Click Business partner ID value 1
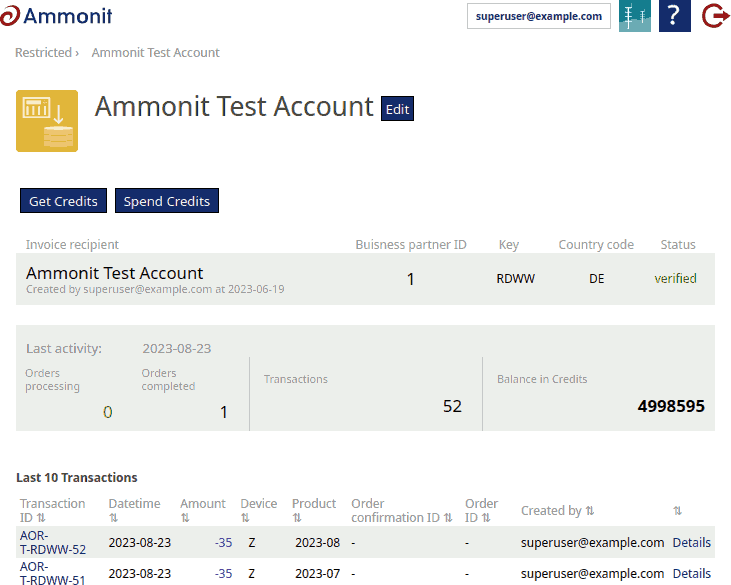This screenshot has height=585, width=731. coord(410,279)
